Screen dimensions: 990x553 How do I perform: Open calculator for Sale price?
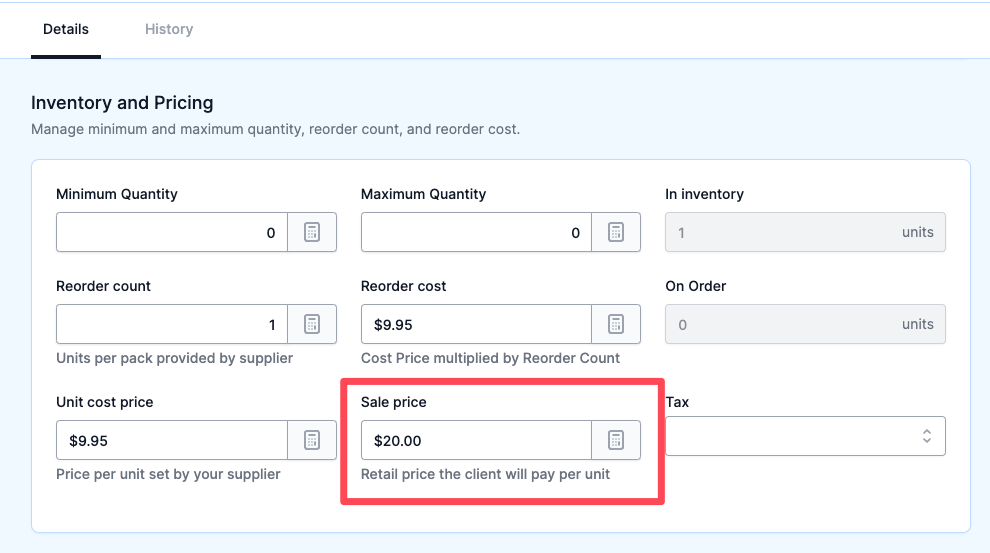click(616, 440)
